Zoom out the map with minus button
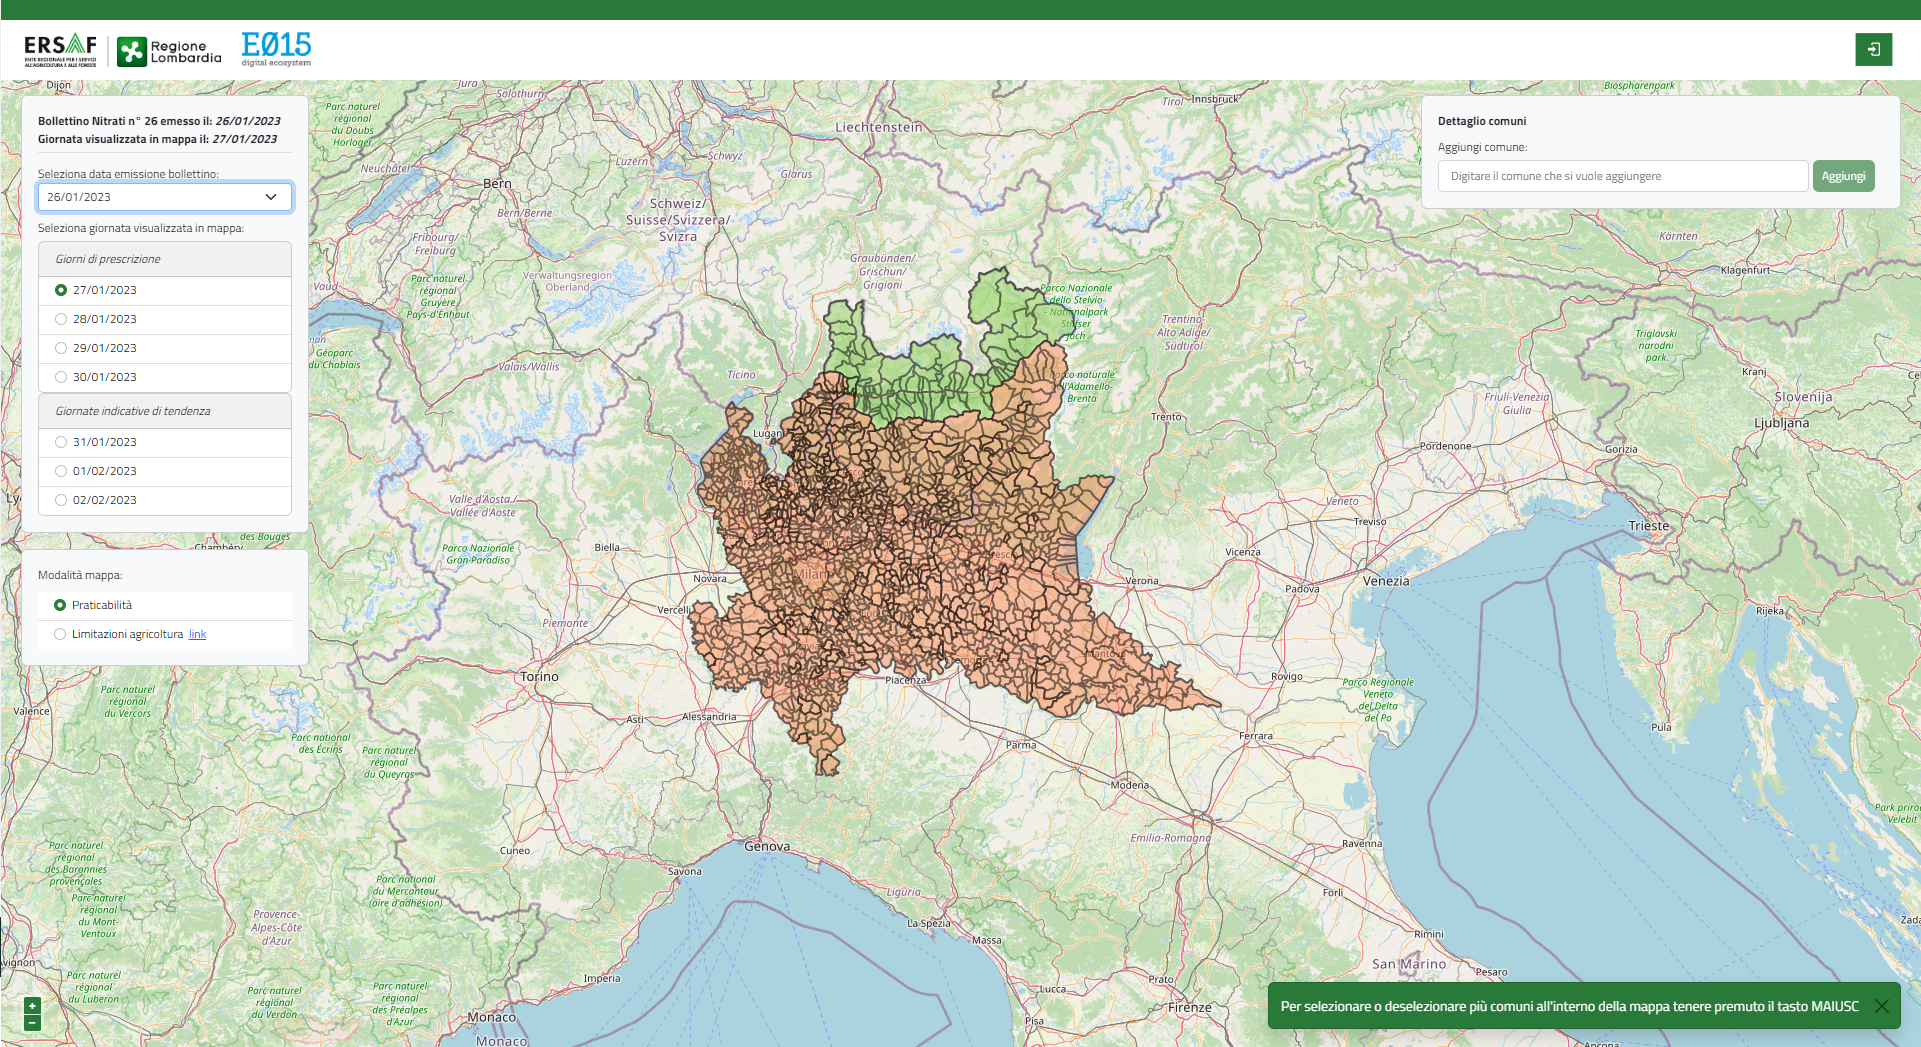Viewport: 1921px width, 1047px height. pos(32,1023)
